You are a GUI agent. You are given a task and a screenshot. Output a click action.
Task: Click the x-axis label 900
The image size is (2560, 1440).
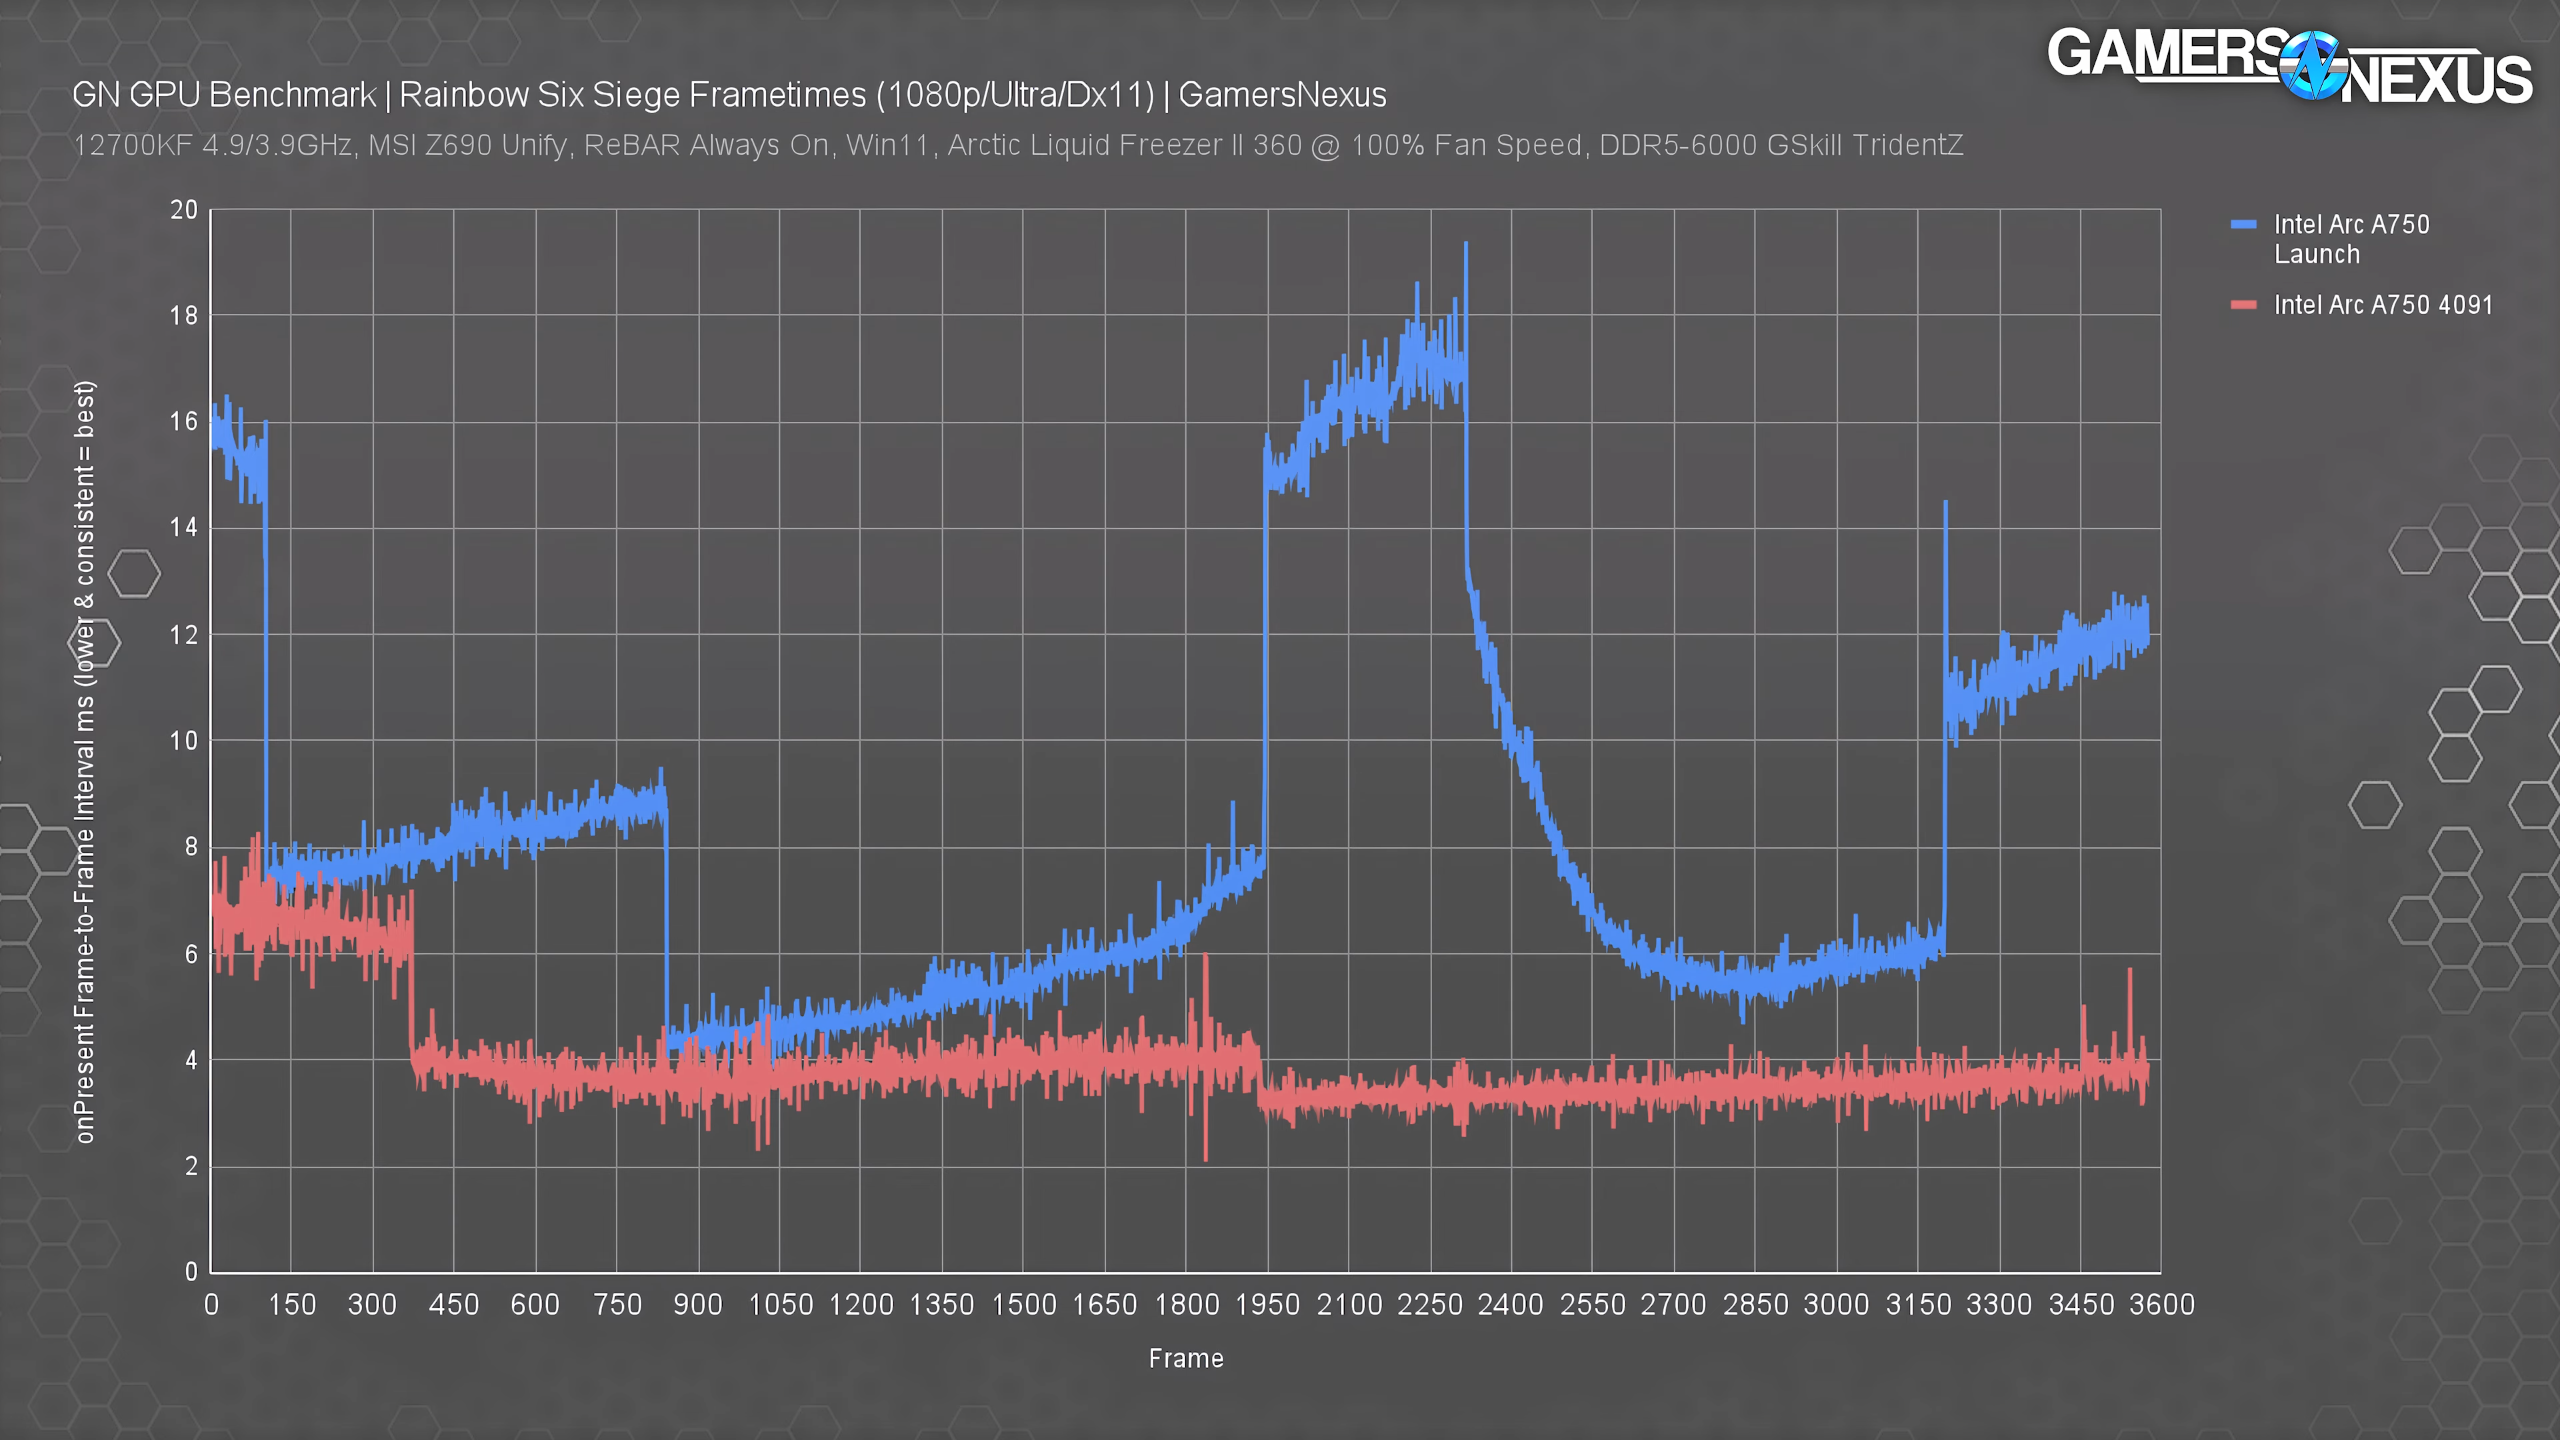698,1305
